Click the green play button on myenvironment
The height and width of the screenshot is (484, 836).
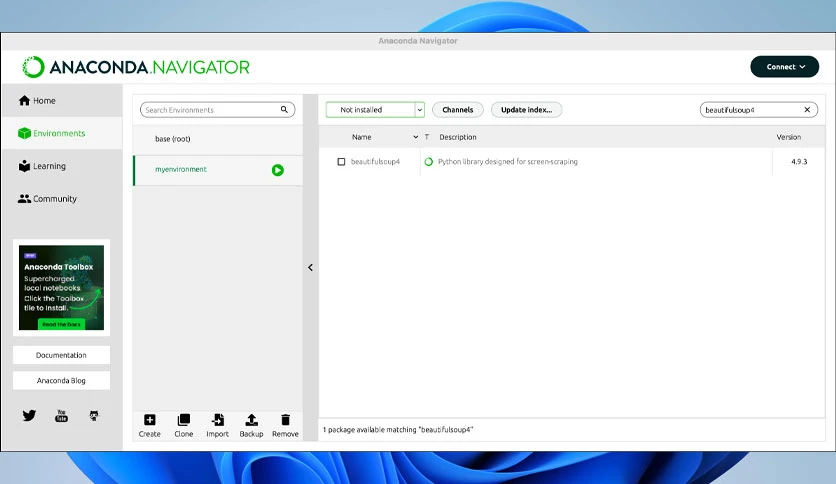tap(278, 170)
